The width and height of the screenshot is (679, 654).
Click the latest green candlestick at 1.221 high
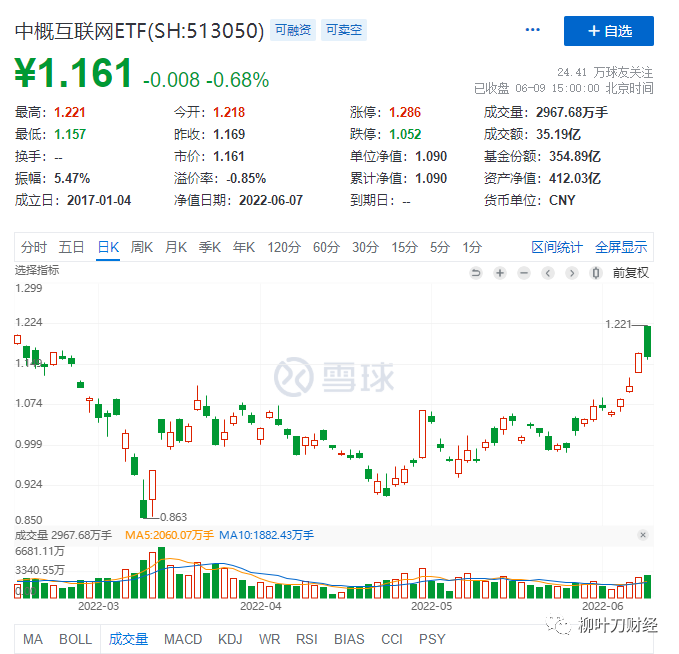coord(647,342)
